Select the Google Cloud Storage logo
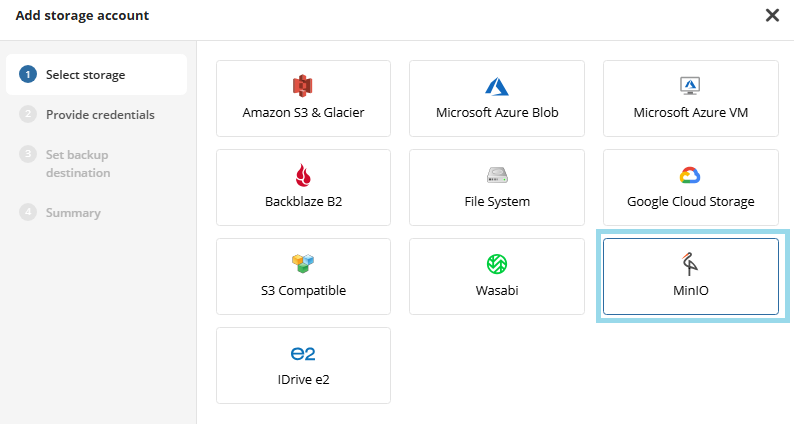The image size is (794, 424). (x=690, y=175)
